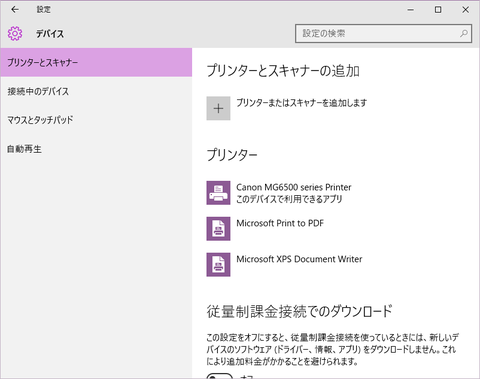Open 接続中のデバイス section

tap(96, 91)
